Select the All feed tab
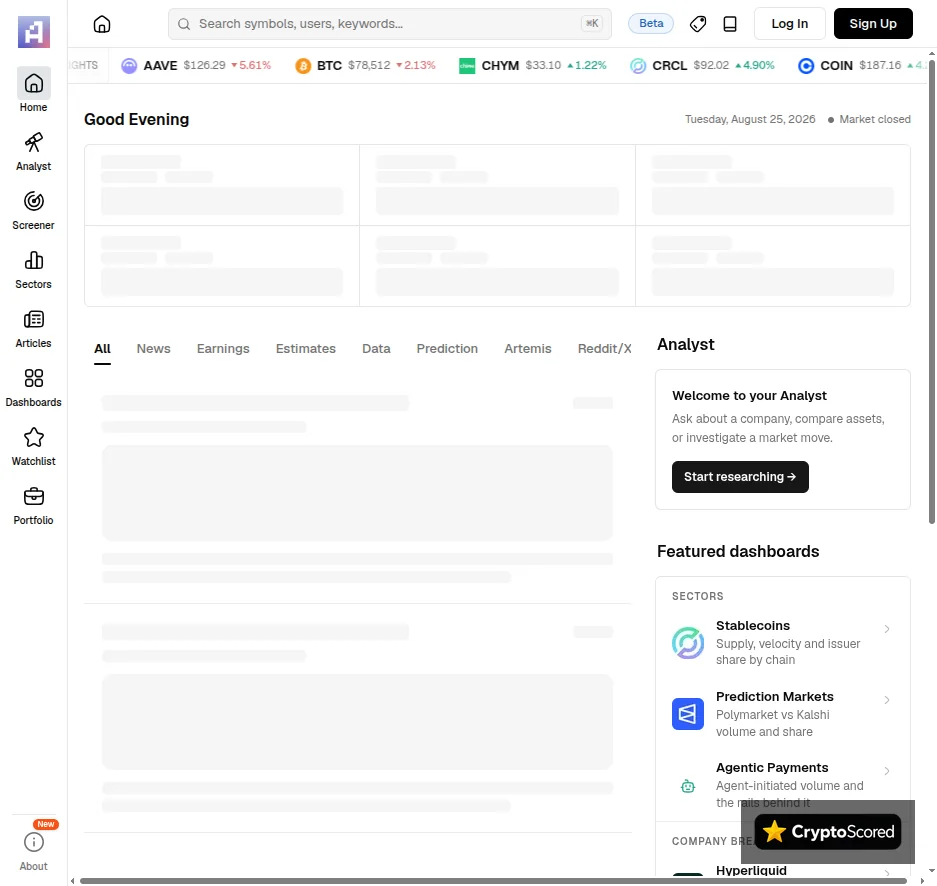 [x=102, y=349]
